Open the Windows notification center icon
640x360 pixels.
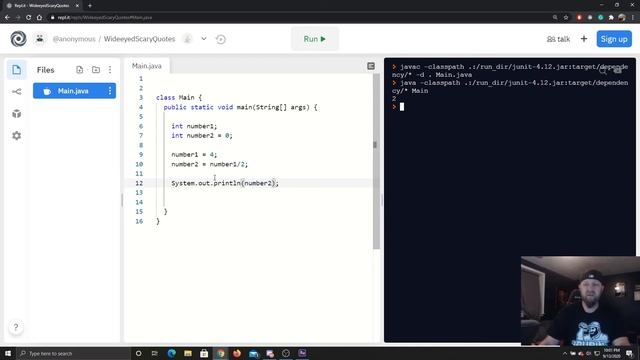pos(630,353)
